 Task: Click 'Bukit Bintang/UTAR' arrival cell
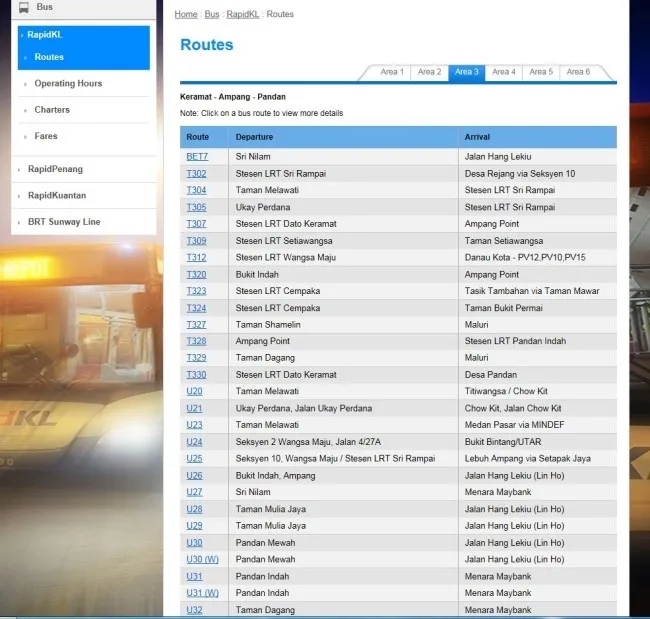click(x=503, y=442)
